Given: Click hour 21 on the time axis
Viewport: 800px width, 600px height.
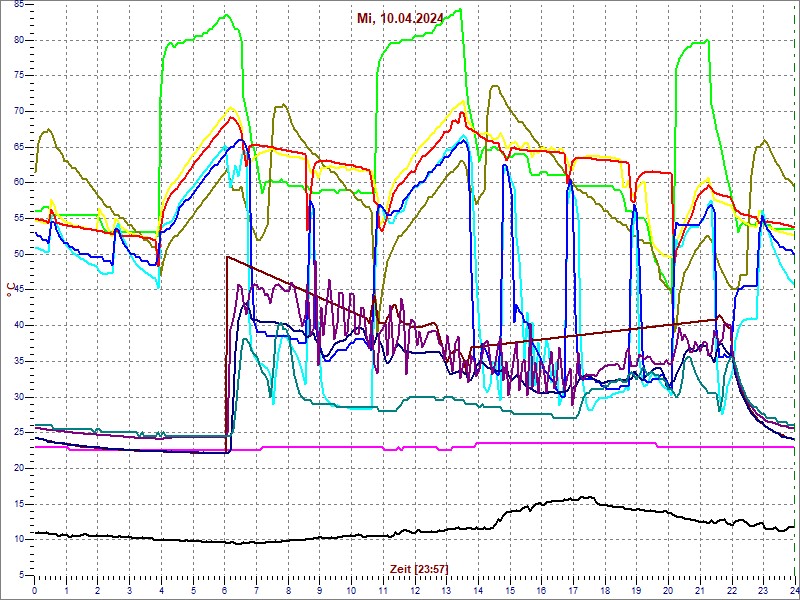Looking at the screenshot, I should 700,590.
